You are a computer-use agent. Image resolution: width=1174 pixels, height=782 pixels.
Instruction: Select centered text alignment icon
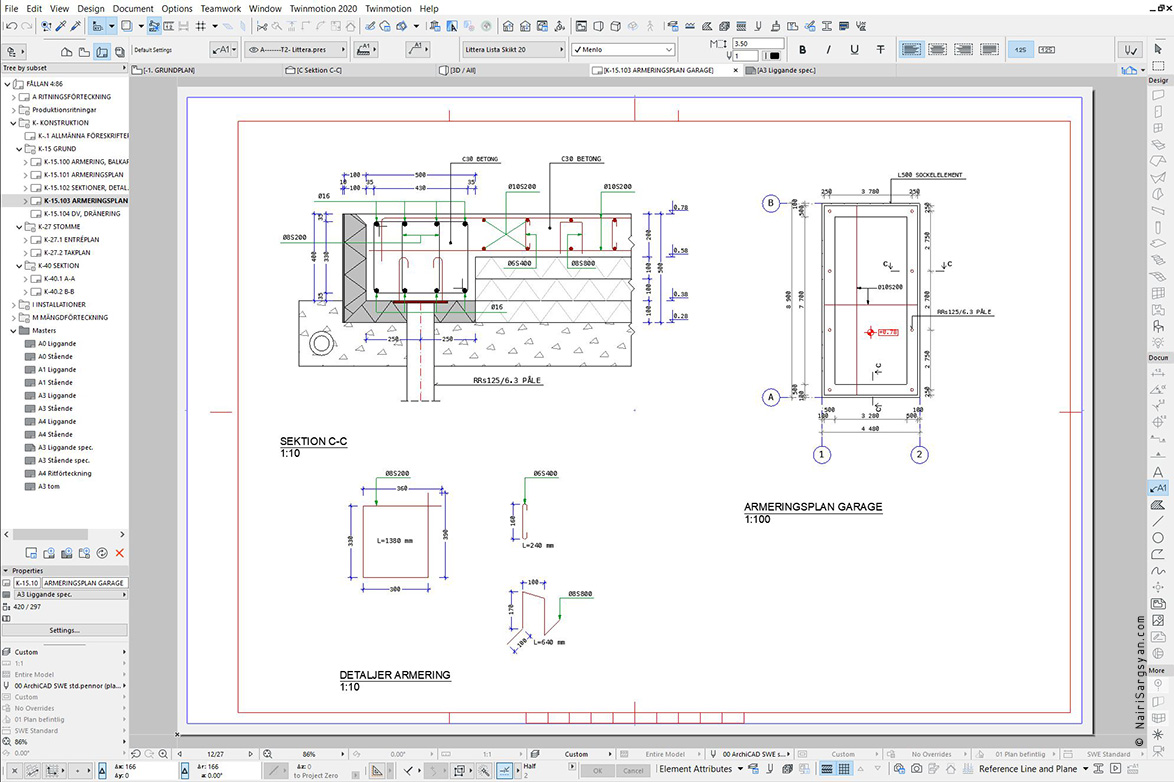point(937,49)
